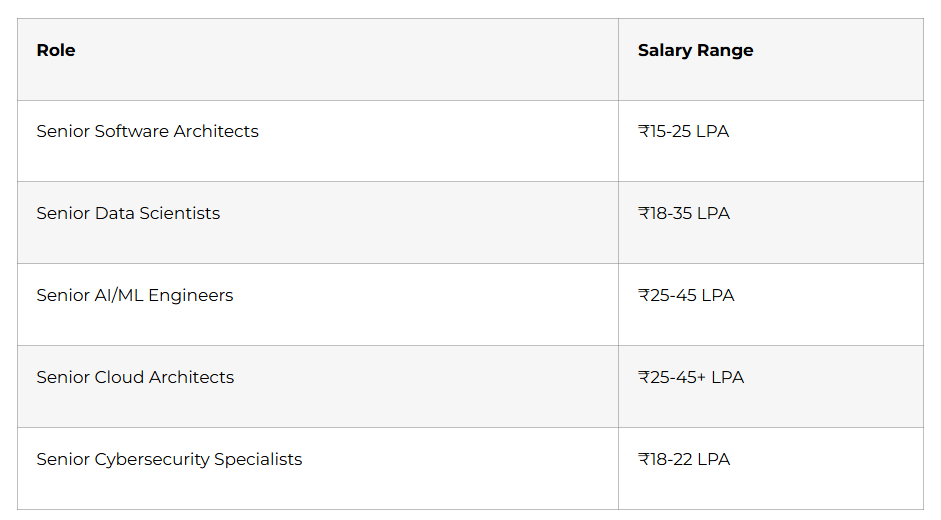
Task: Click the ₹25-45+ LPA salary value
Action: [x=691, y=377]
